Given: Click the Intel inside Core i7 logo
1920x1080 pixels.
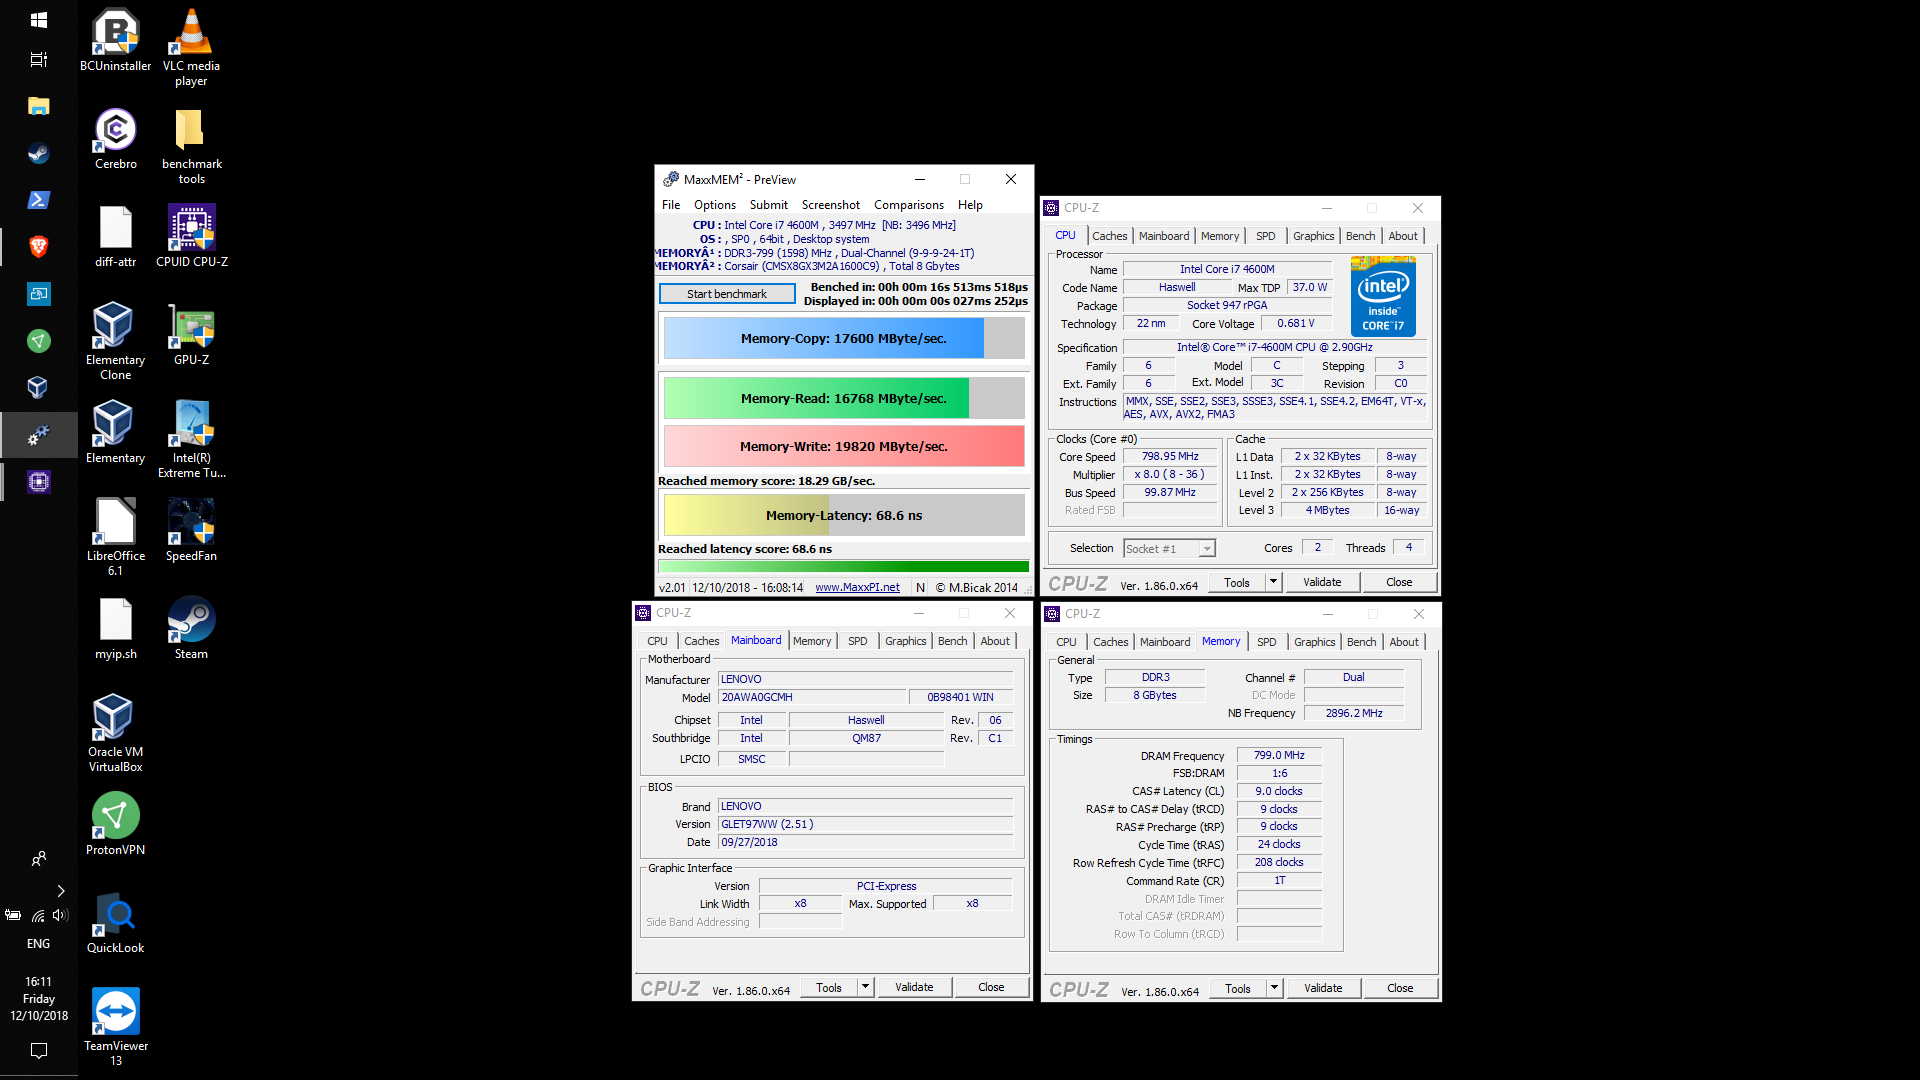Looking at the screenshot, I should coord(1383,296).
